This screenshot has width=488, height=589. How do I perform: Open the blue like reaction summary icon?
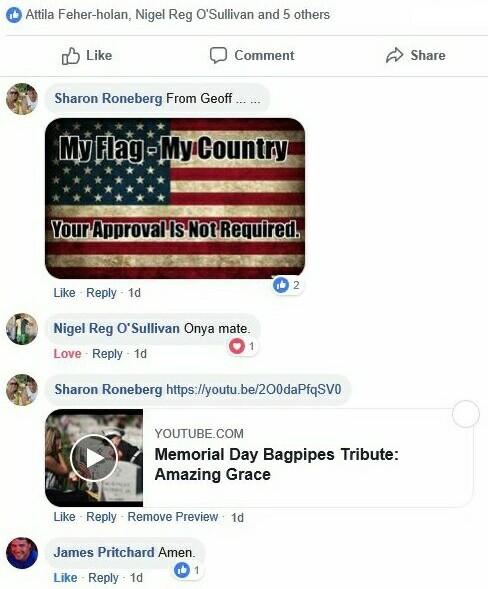pos(14,15)
